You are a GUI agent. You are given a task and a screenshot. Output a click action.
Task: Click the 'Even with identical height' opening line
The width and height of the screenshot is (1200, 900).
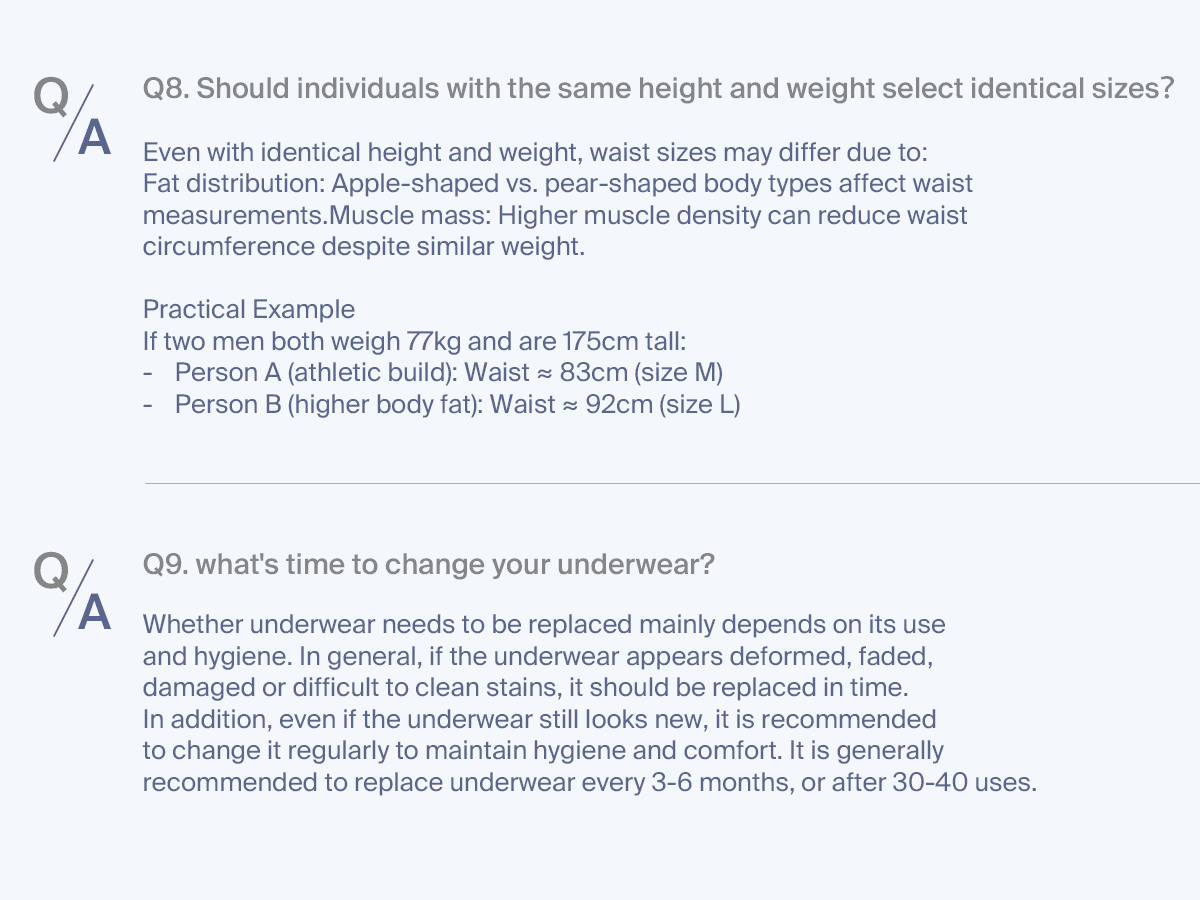pos(536,153)
